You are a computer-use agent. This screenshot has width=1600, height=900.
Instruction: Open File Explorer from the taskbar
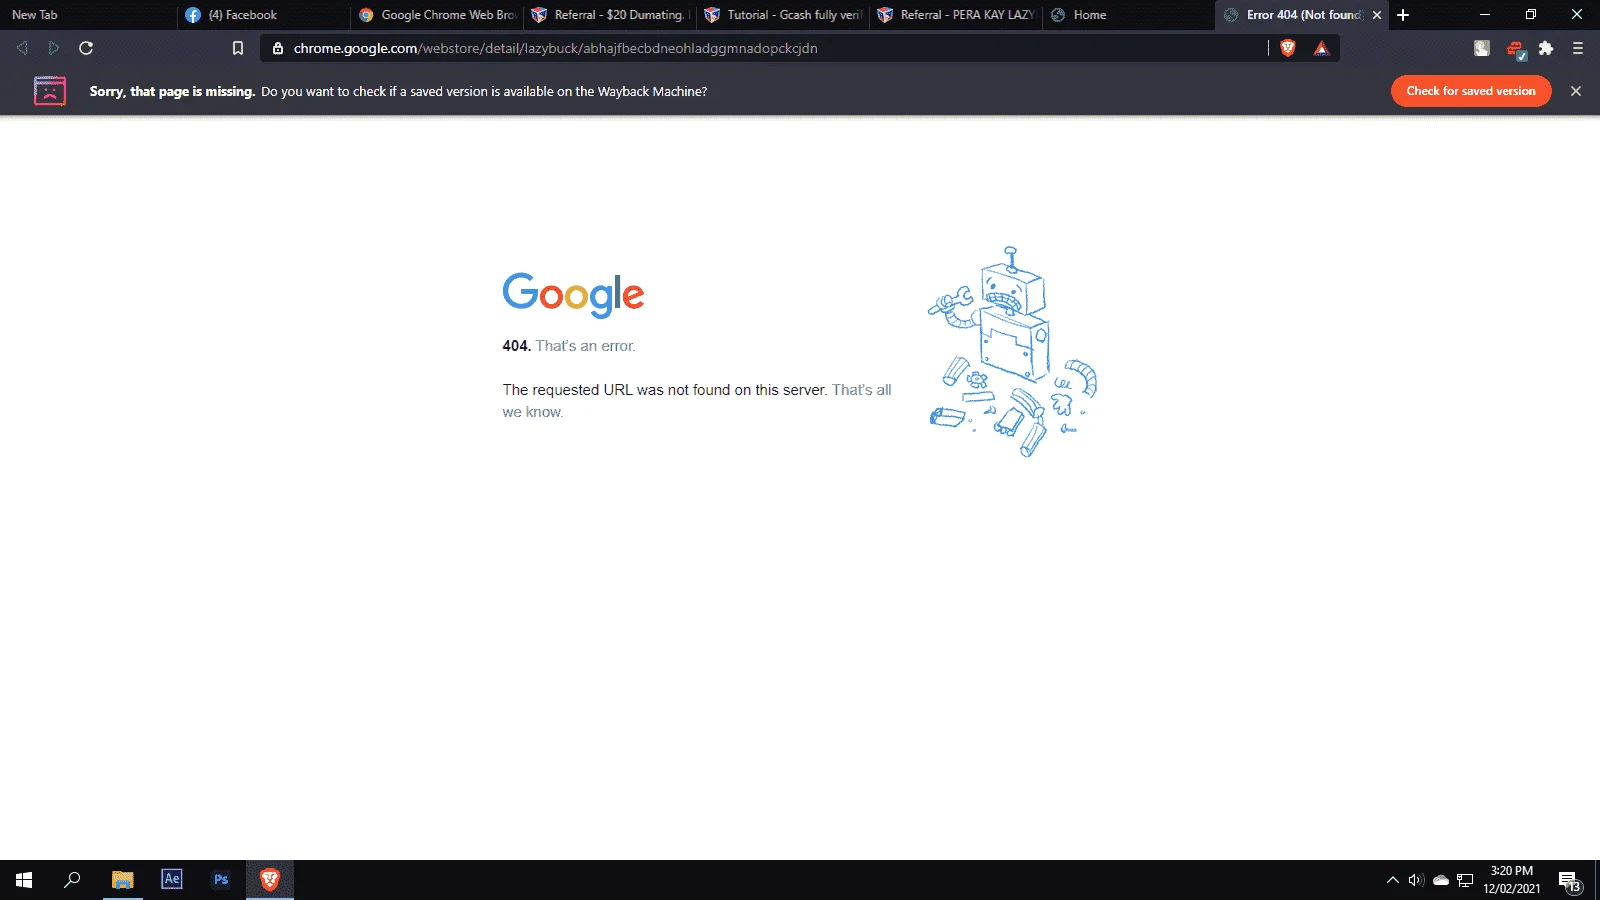pos(122,880)
